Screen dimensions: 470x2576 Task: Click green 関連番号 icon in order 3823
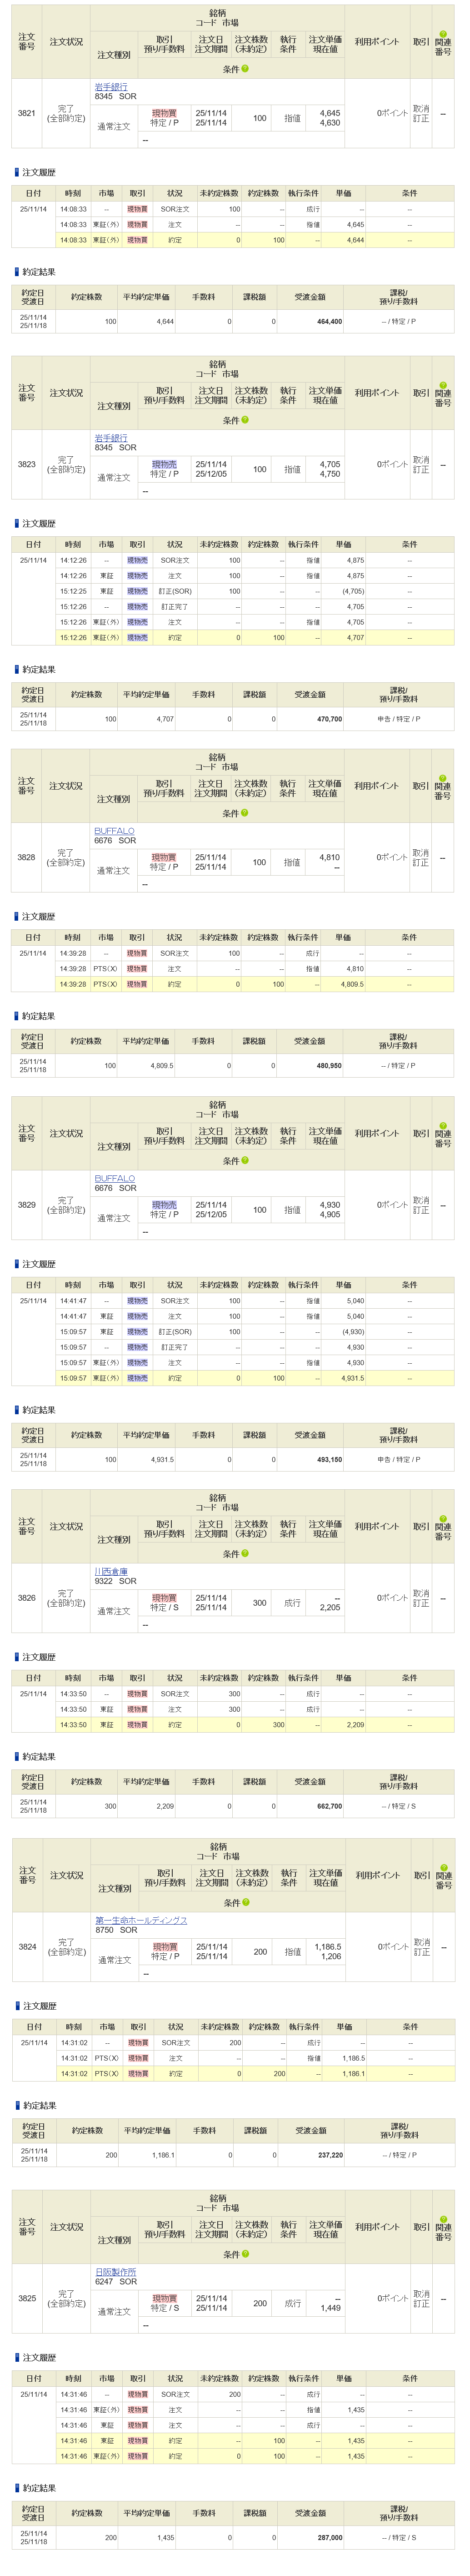443,385
